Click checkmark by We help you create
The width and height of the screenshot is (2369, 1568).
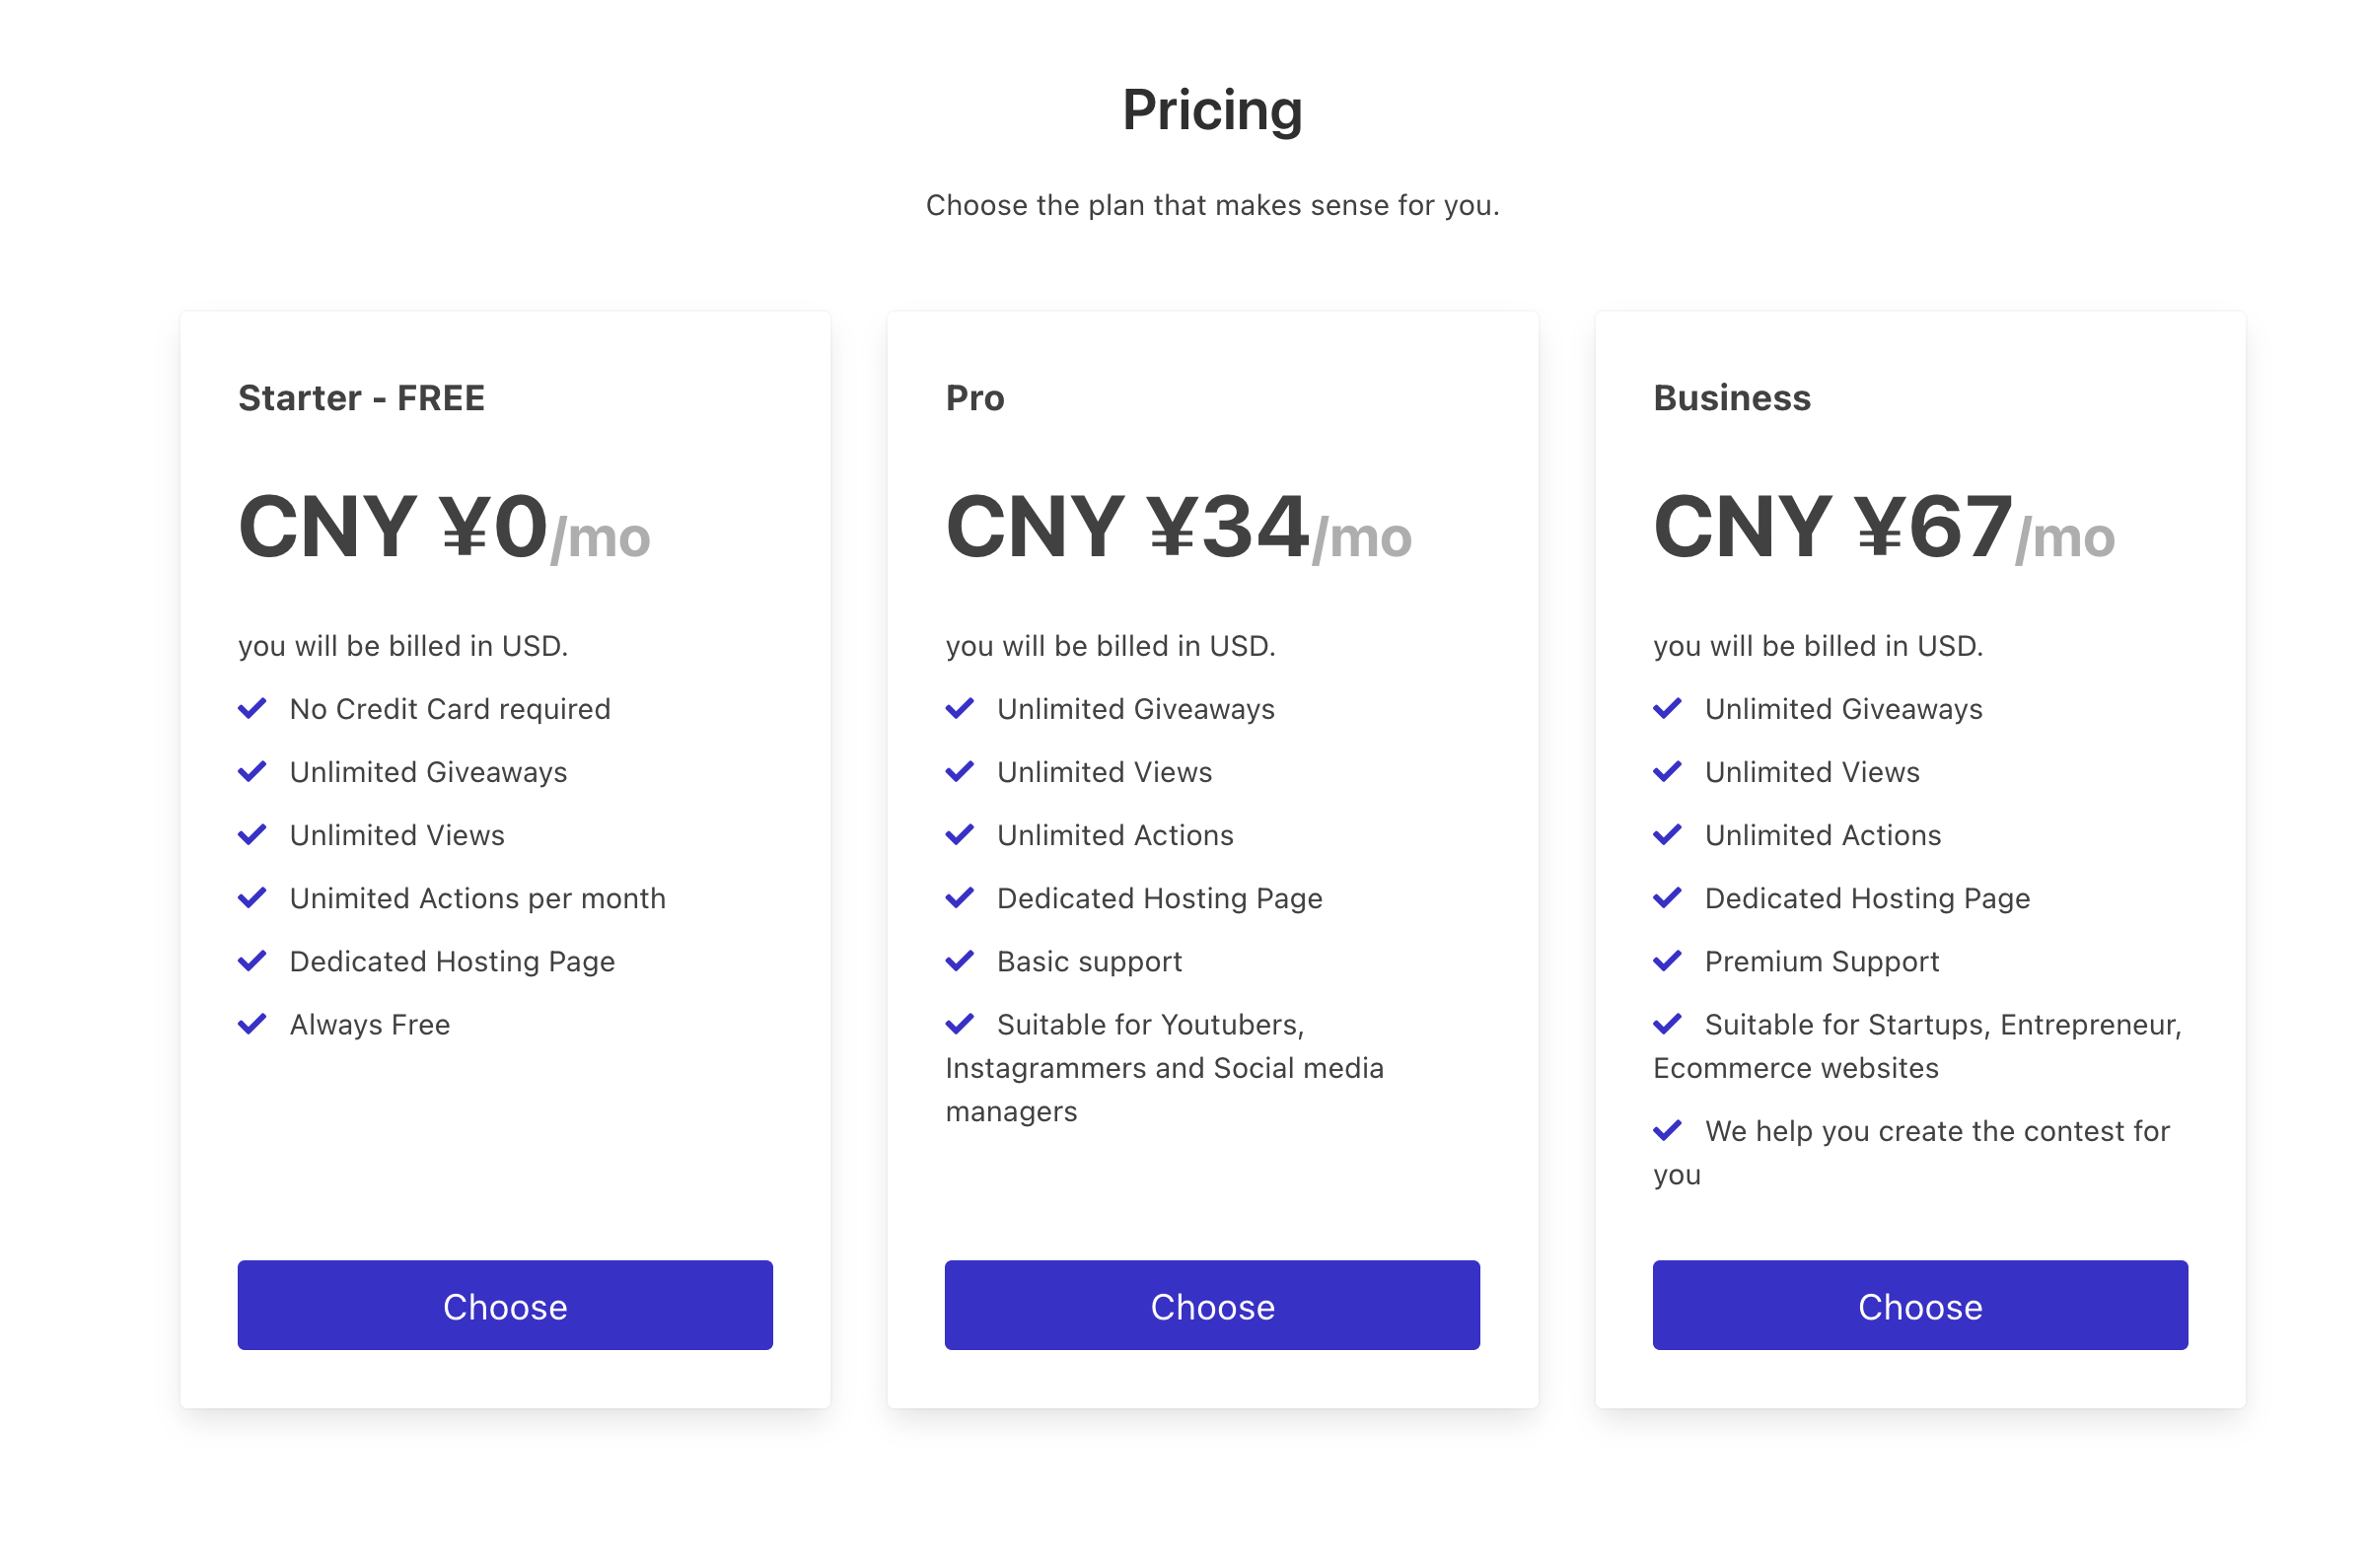point(1667,1131)
